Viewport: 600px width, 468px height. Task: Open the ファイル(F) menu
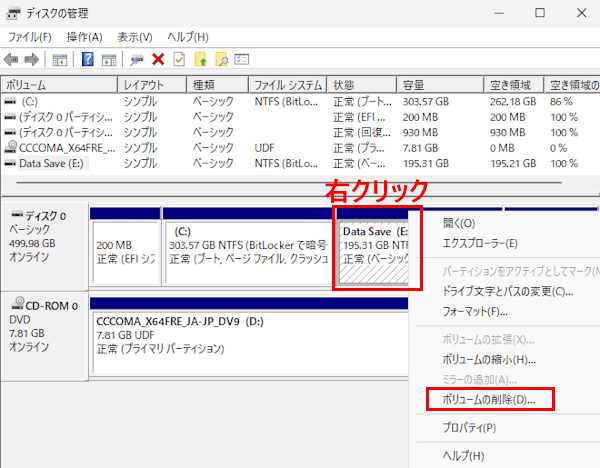[x=29, y=37]
